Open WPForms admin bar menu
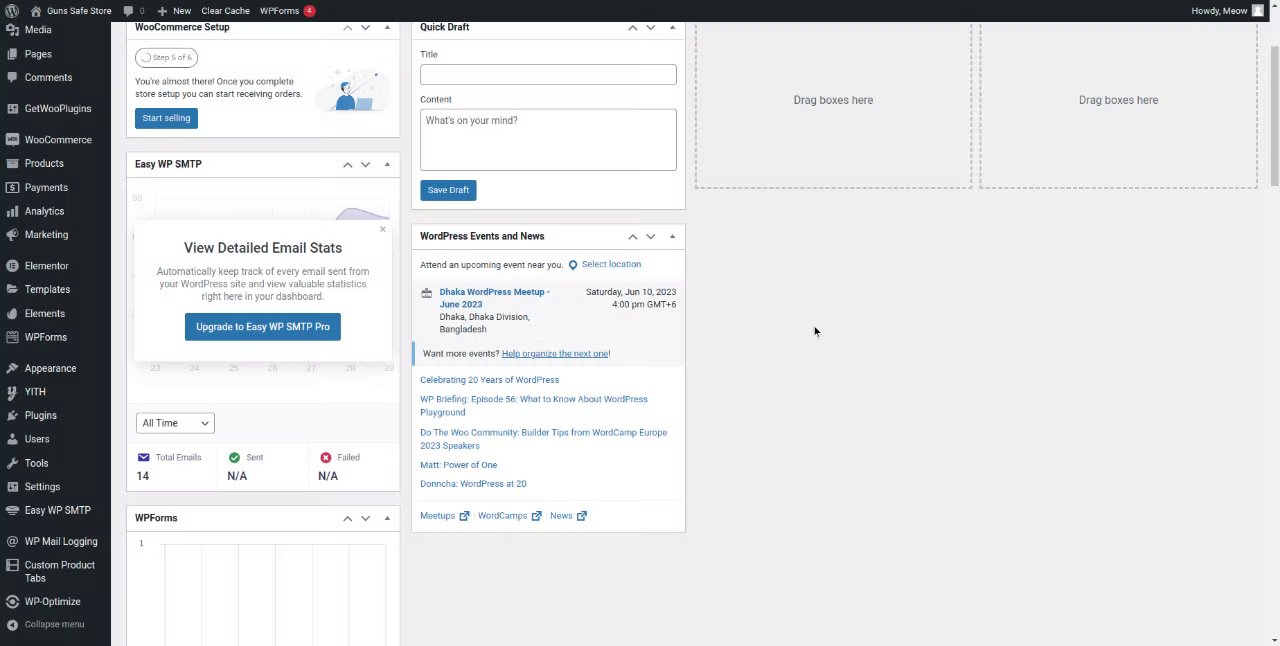 point(287,11)
